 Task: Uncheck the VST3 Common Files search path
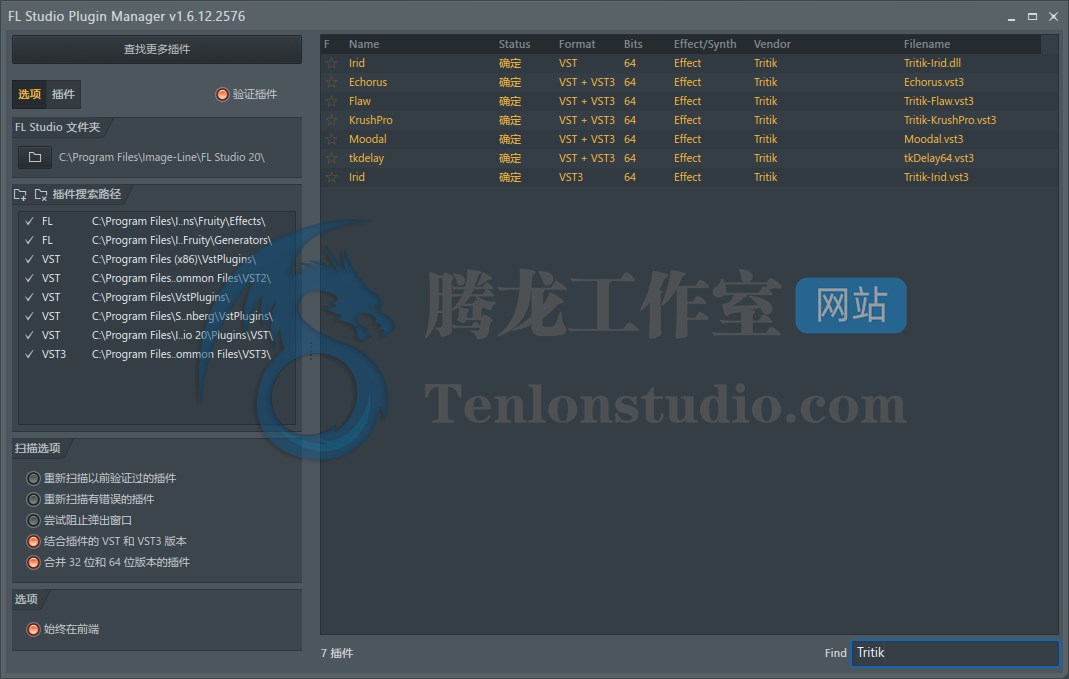29,355
